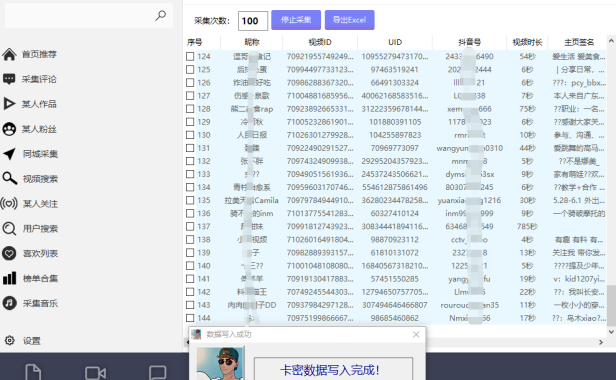Tick the checkbox for row 124

[x=190, y=57]
